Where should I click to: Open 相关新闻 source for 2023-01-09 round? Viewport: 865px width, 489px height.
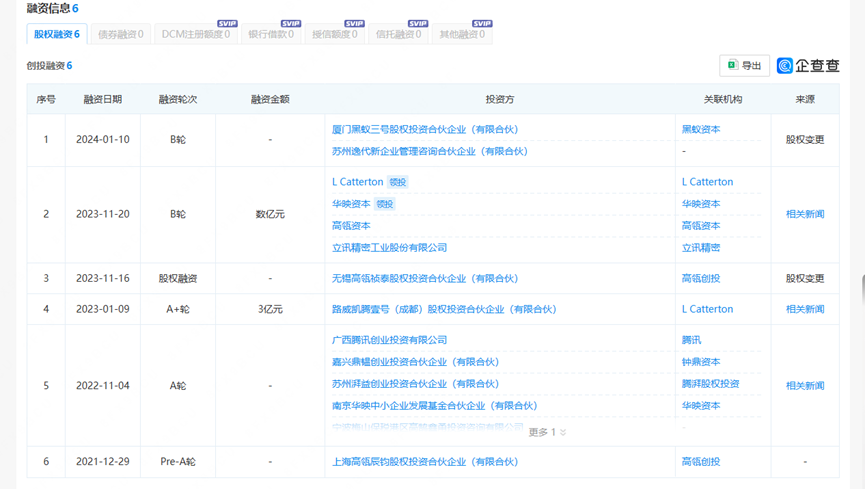(x=805, y=309)
